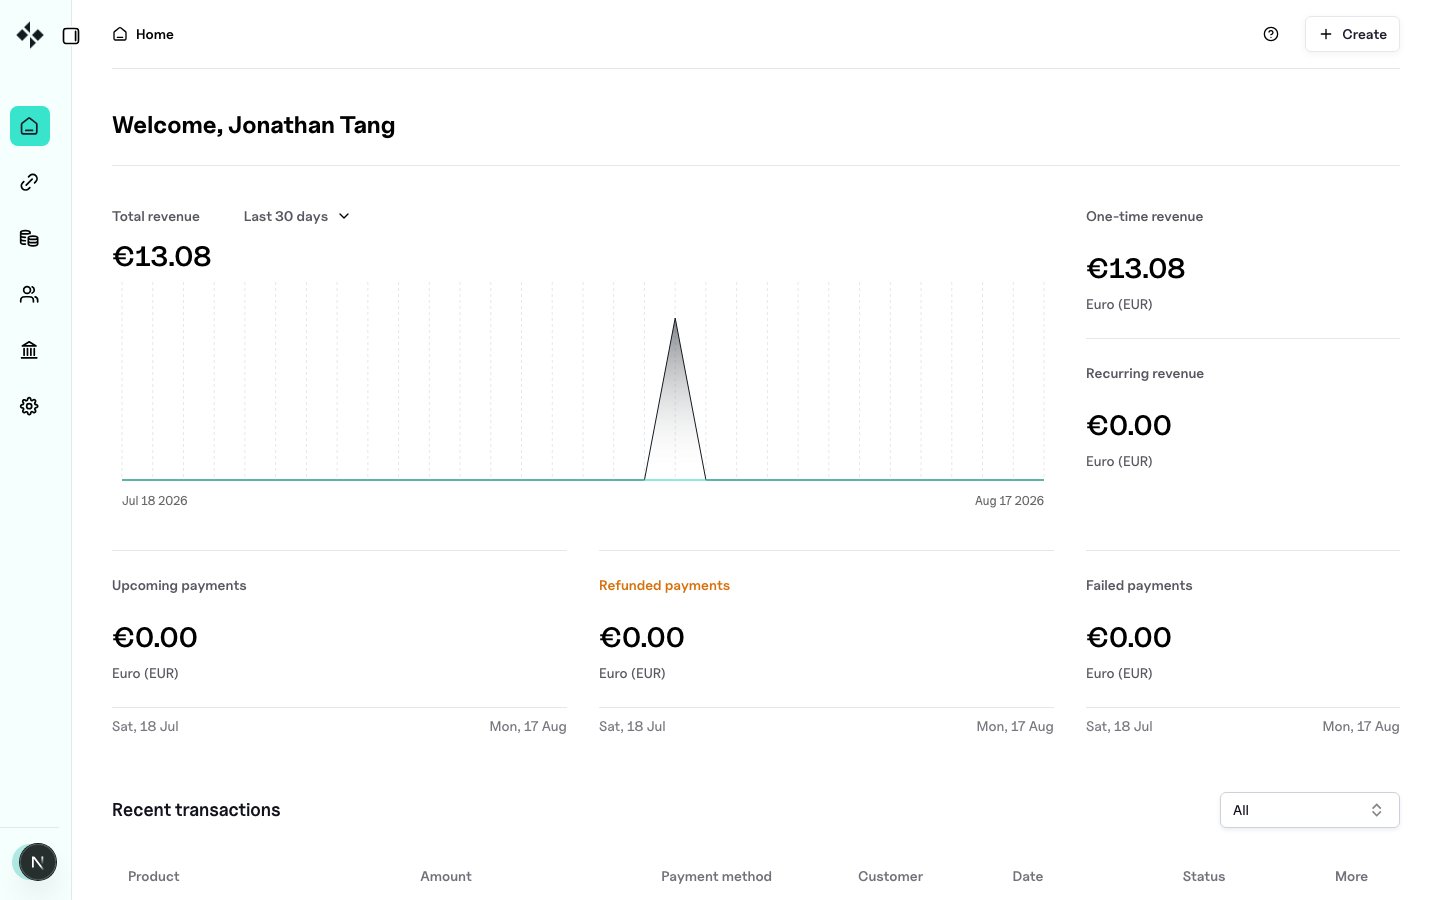Click the More column header
Viewport: 1440px width, 900px height.
pos(1351,877)
